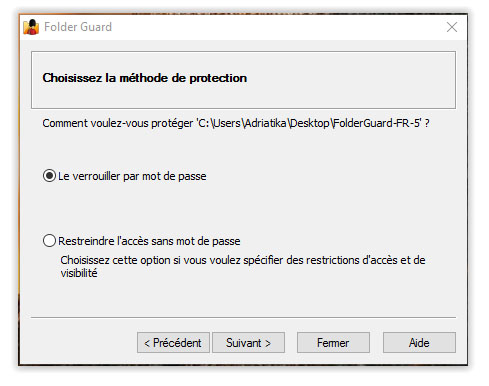Viewport: 489px width, 386px height.
Task: Click the horizontal separator above the buttons
Action: click(x=243, y=317)
